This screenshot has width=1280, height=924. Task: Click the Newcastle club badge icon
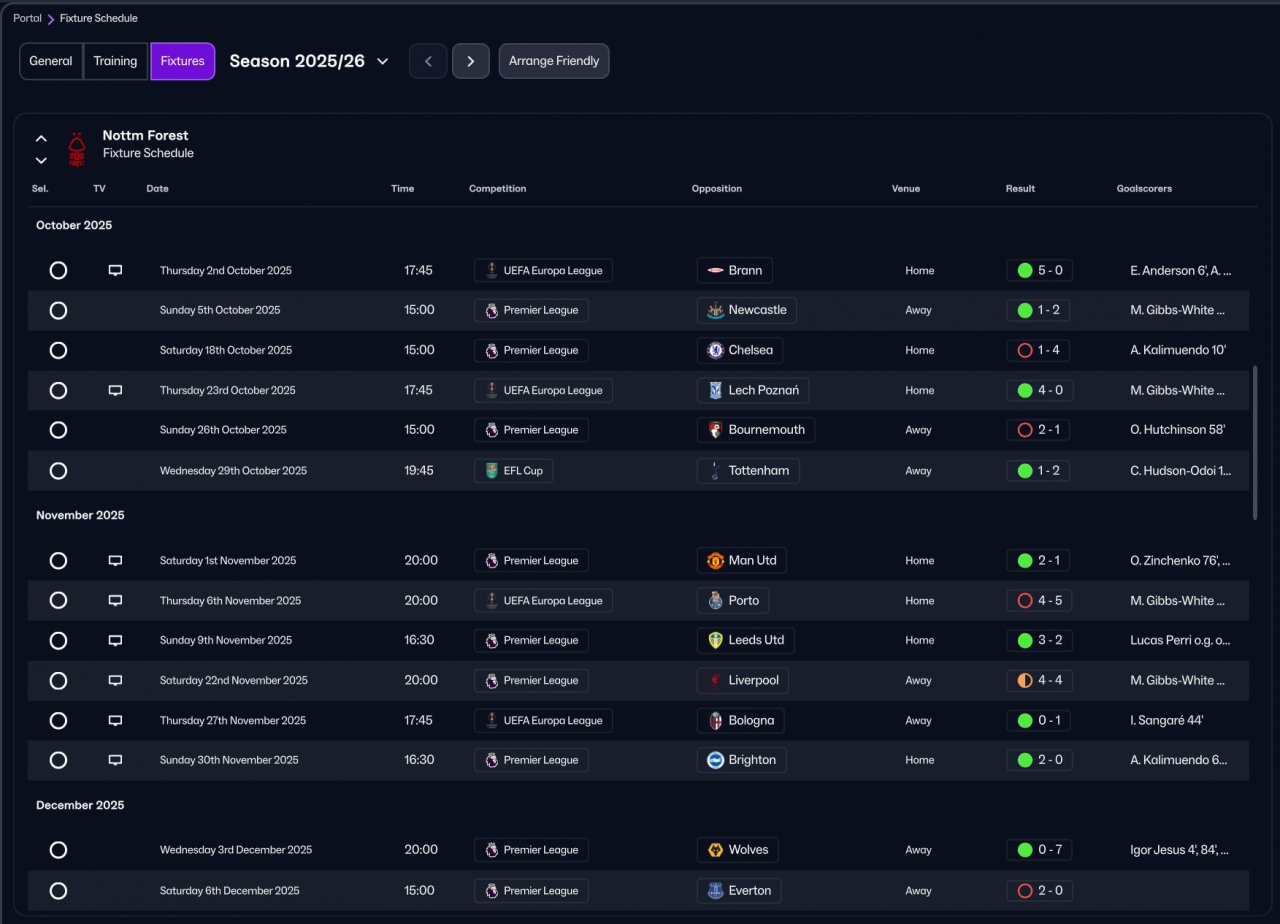click(x=715, y=310)
